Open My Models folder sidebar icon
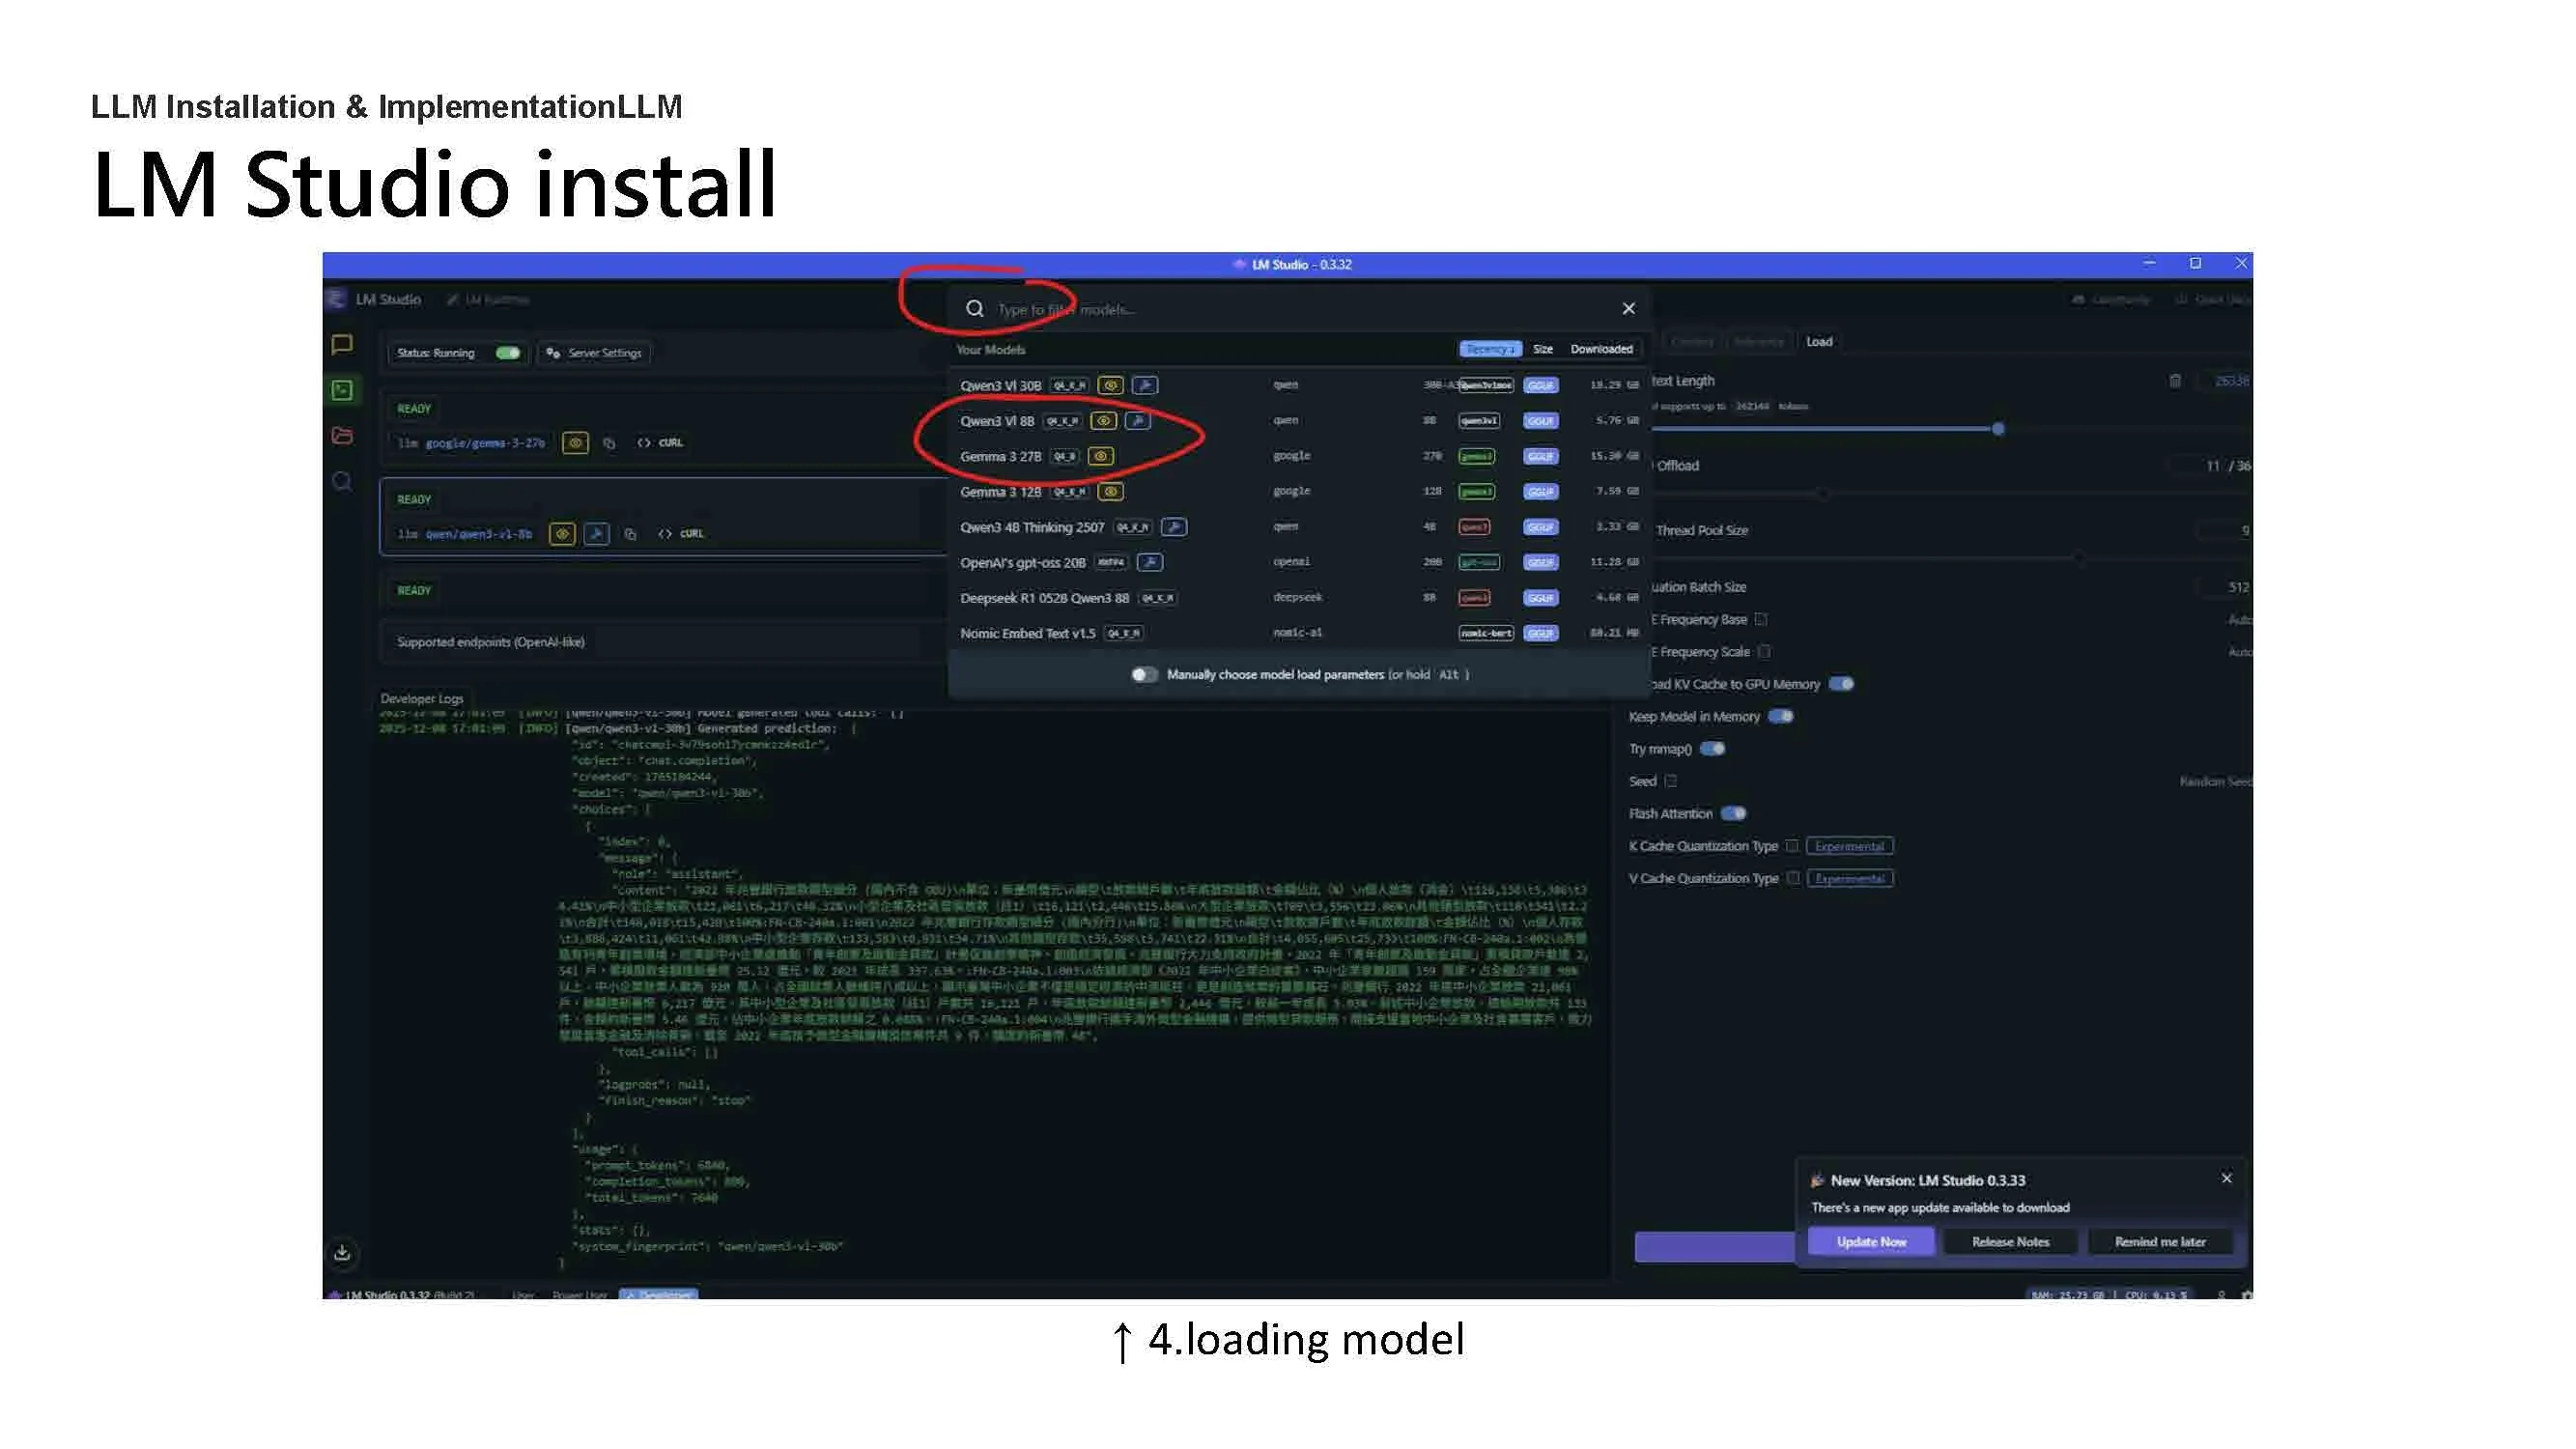The width and height of the screenshot is (2576, 1449). (x=342, y=435)
